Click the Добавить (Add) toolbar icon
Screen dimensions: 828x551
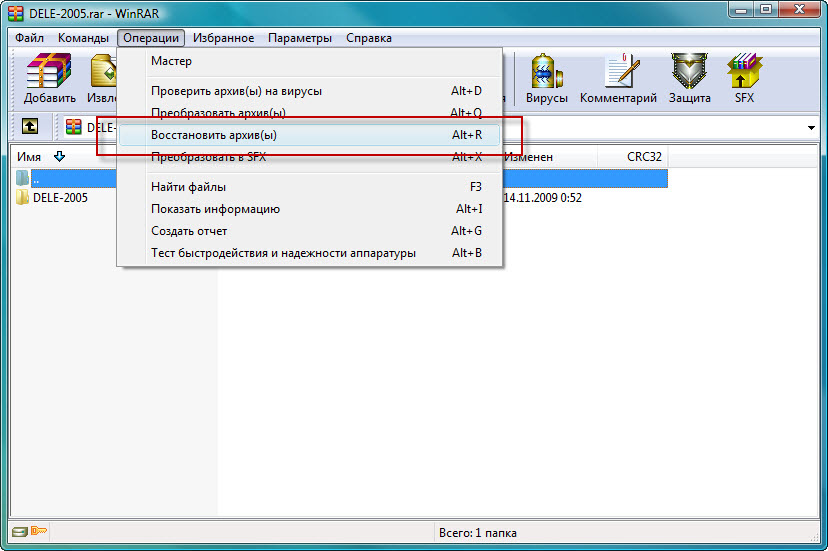pyautogui.click(x=49, y=78)
